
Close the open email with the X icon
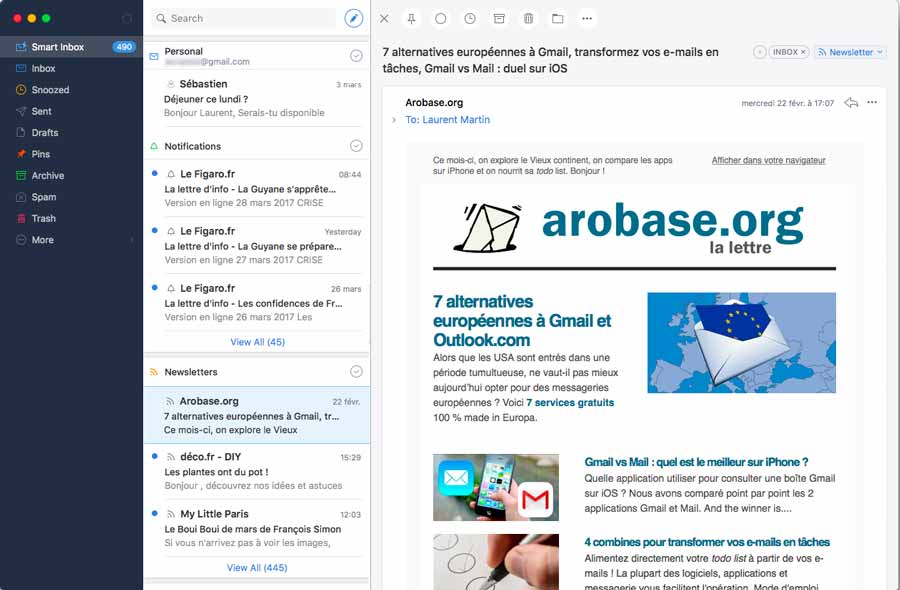(x=384, y=18)
